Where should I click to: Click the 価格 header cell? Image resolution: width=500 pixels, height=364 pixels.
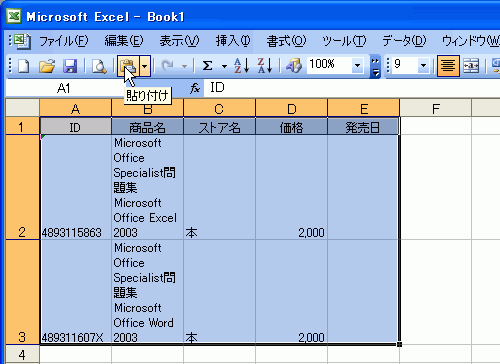292,127
